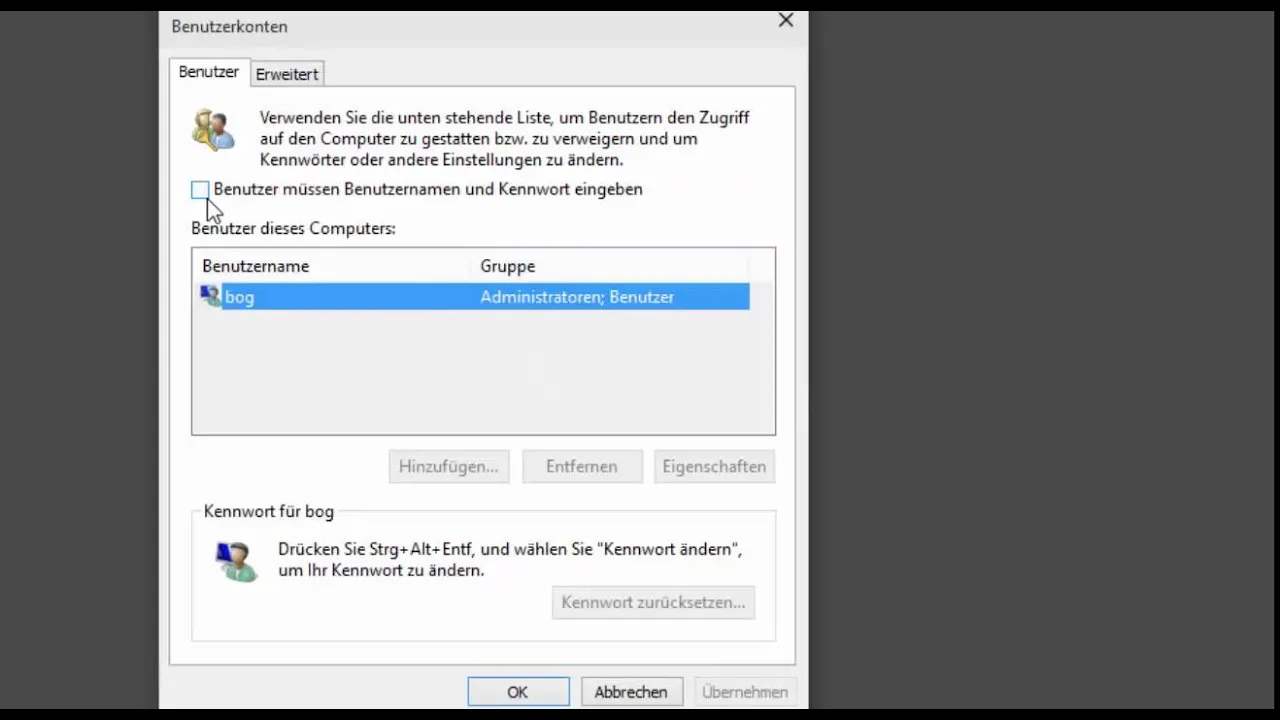Click the Hinzufügen... button
Viewport: 1280px width, 720px height.
[449, 466]
